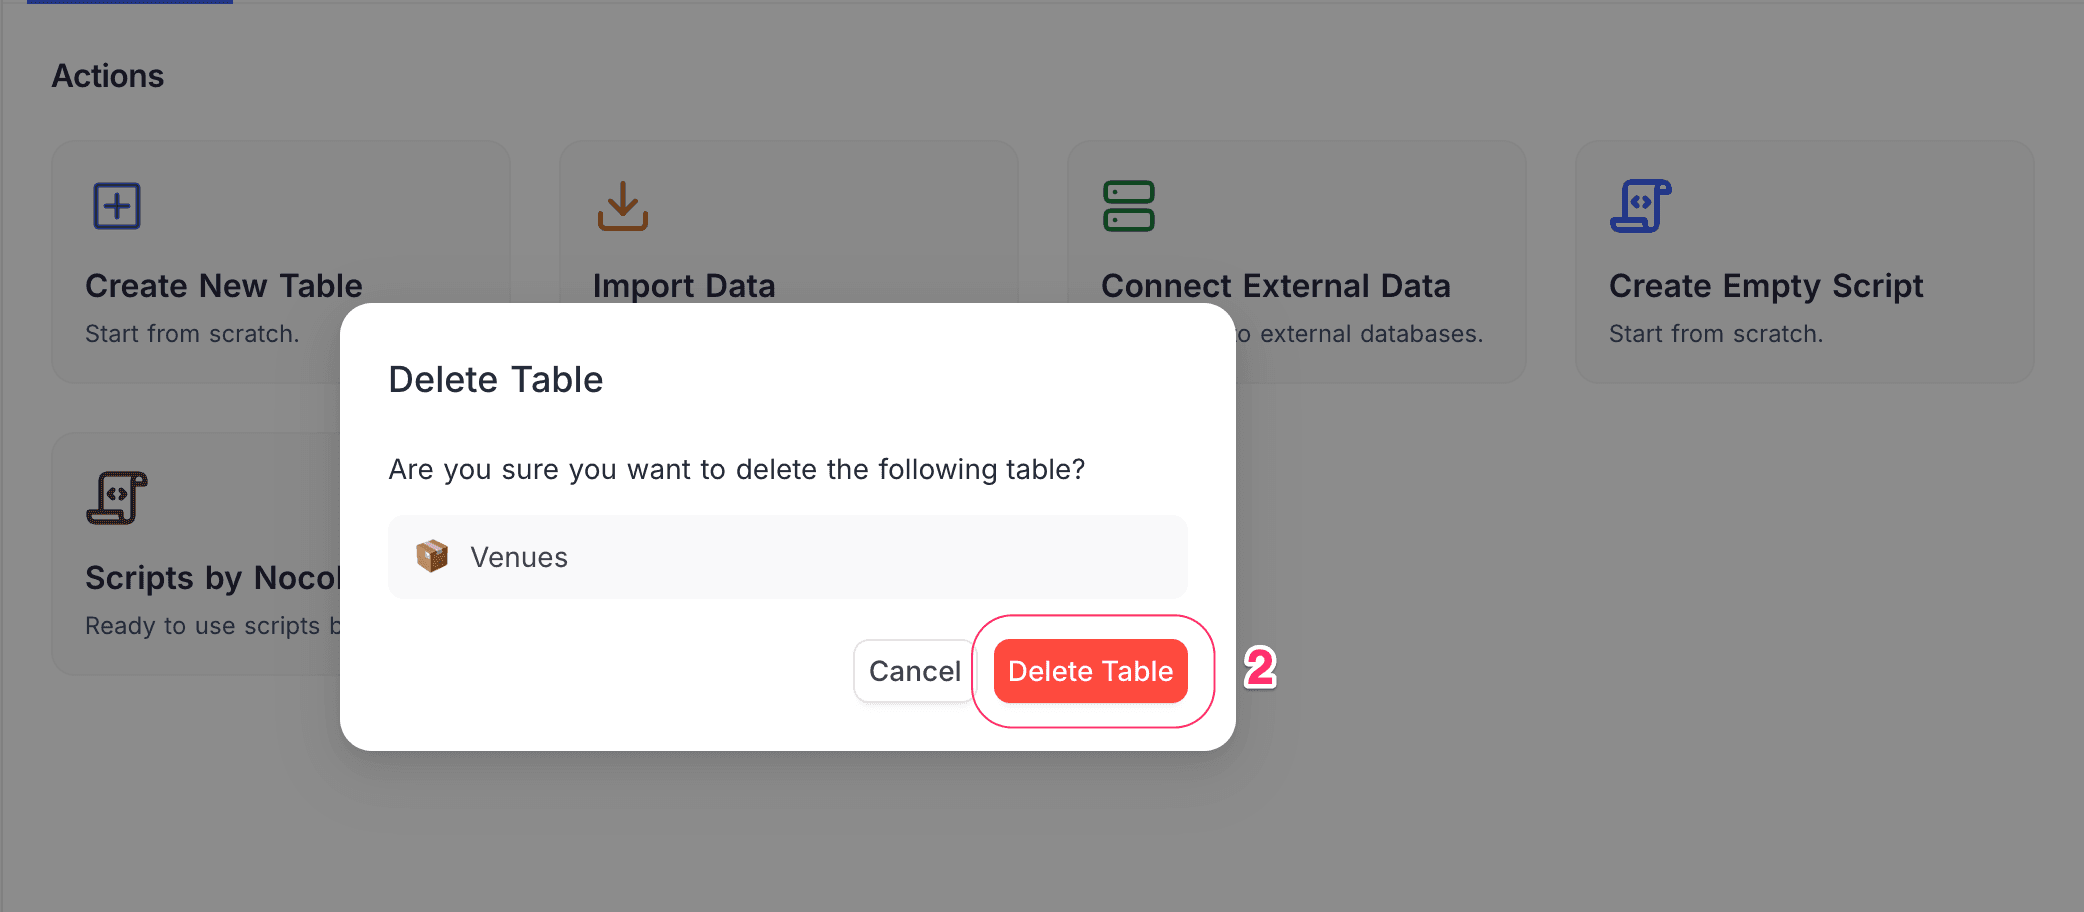Click the Delete Table dialog heading
The image size is (2084, 912).
click(x=496, y=380)
